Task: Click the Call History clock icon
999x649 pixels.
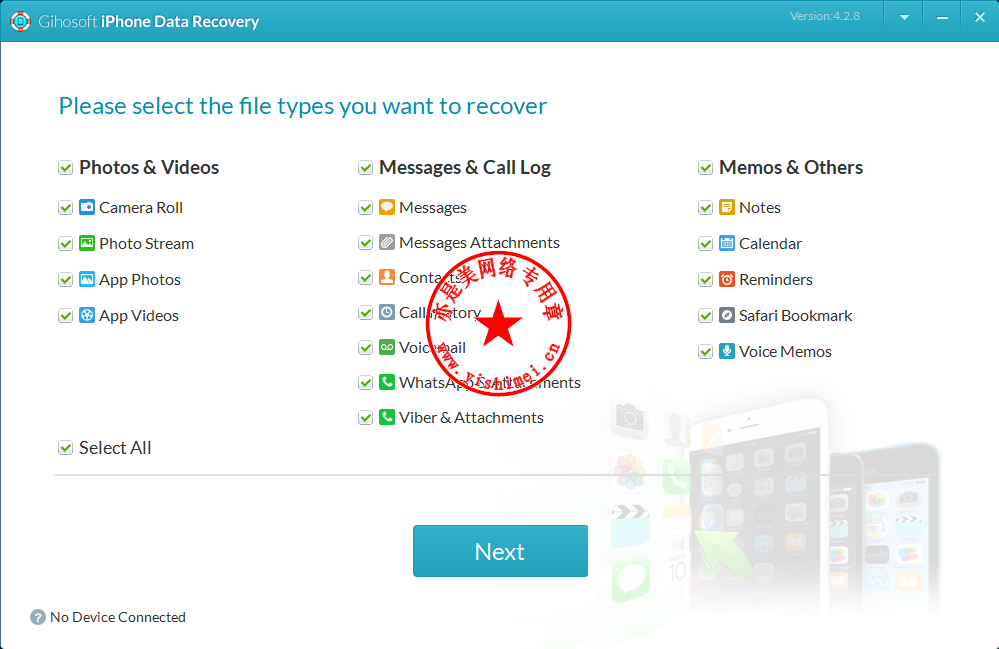Action: point(387,312)
